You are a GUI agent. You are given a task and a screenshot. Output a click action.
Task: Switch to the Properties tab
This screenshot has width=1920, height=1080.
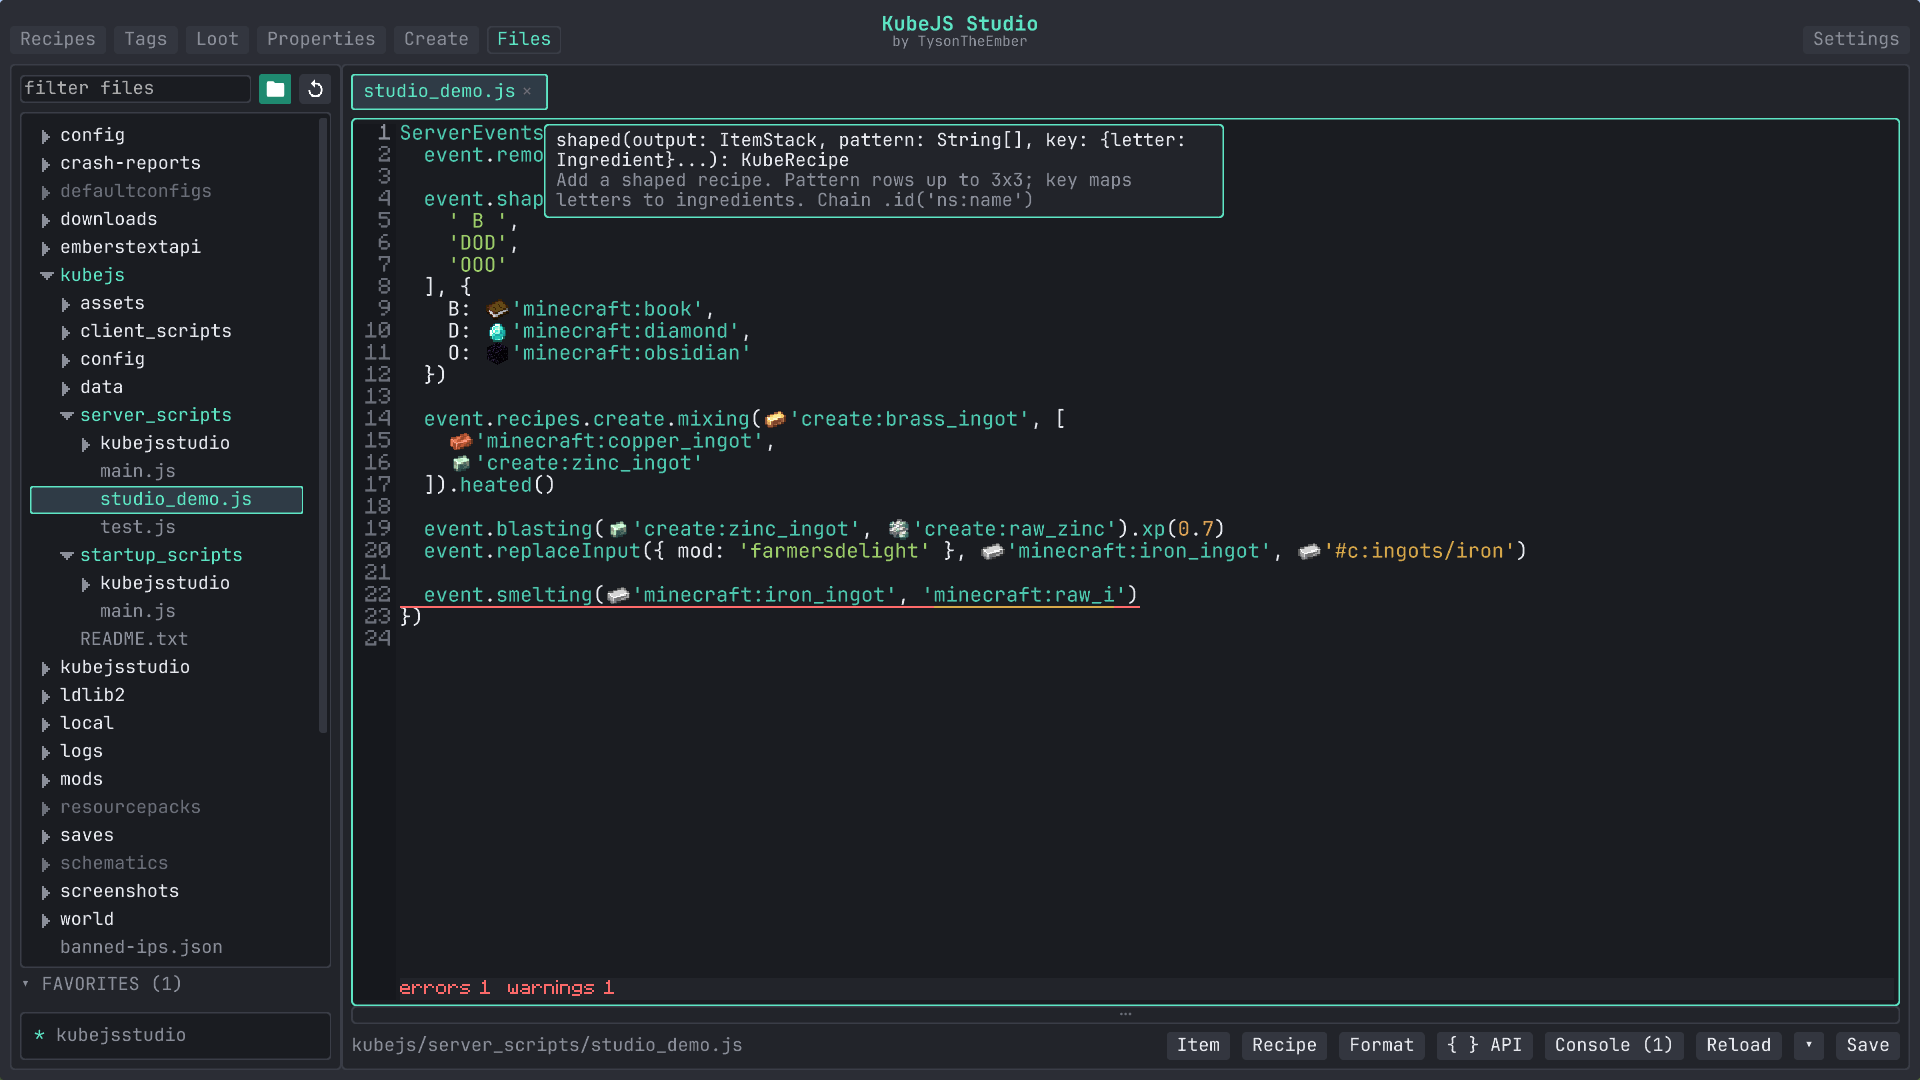pos(321,39)
